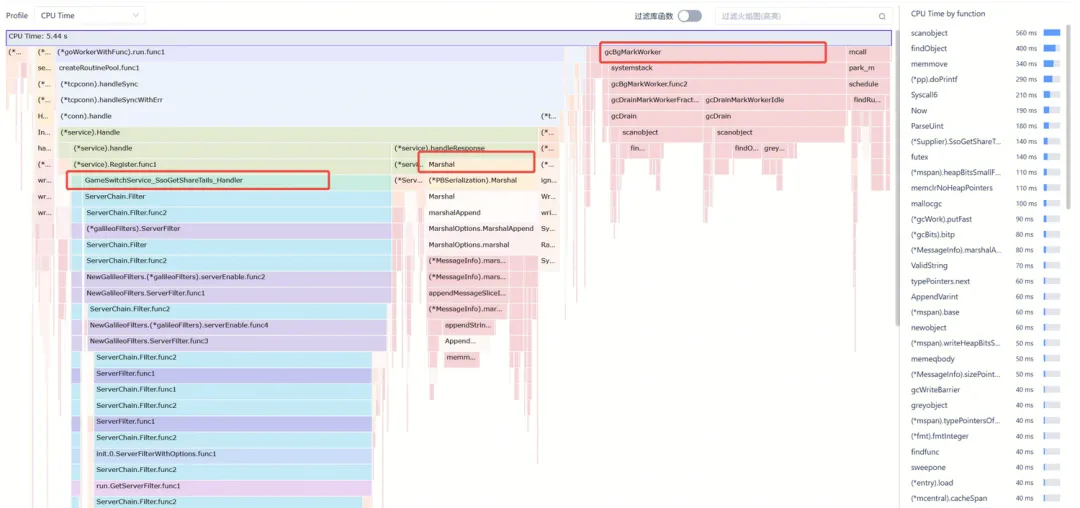Open the CPU Time profile dropdown

coord(90,16)
